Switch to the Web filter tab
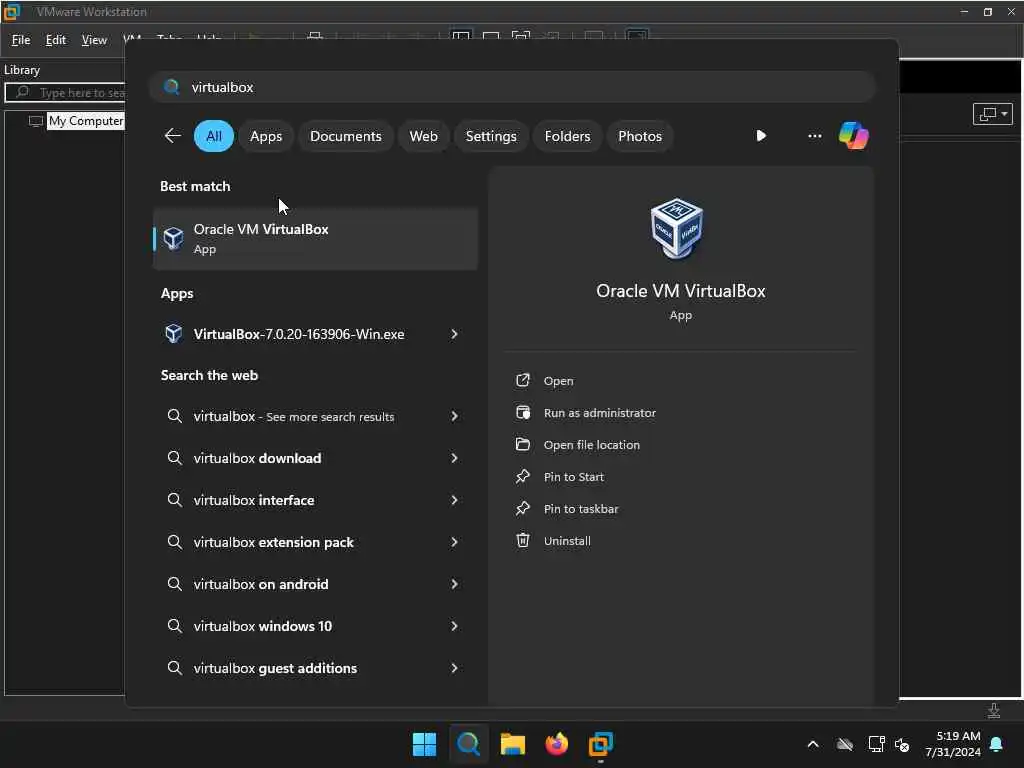This screenshot has width=1024, height=768. (423, 136)
